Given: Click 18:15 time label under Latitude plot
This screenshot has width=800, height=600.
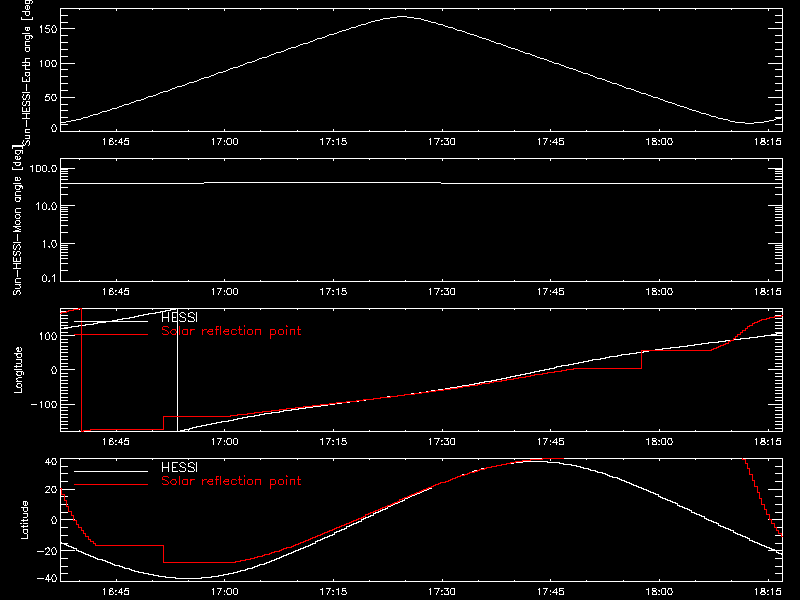Looking at the screenshot, I should click(x=768, y=591).
